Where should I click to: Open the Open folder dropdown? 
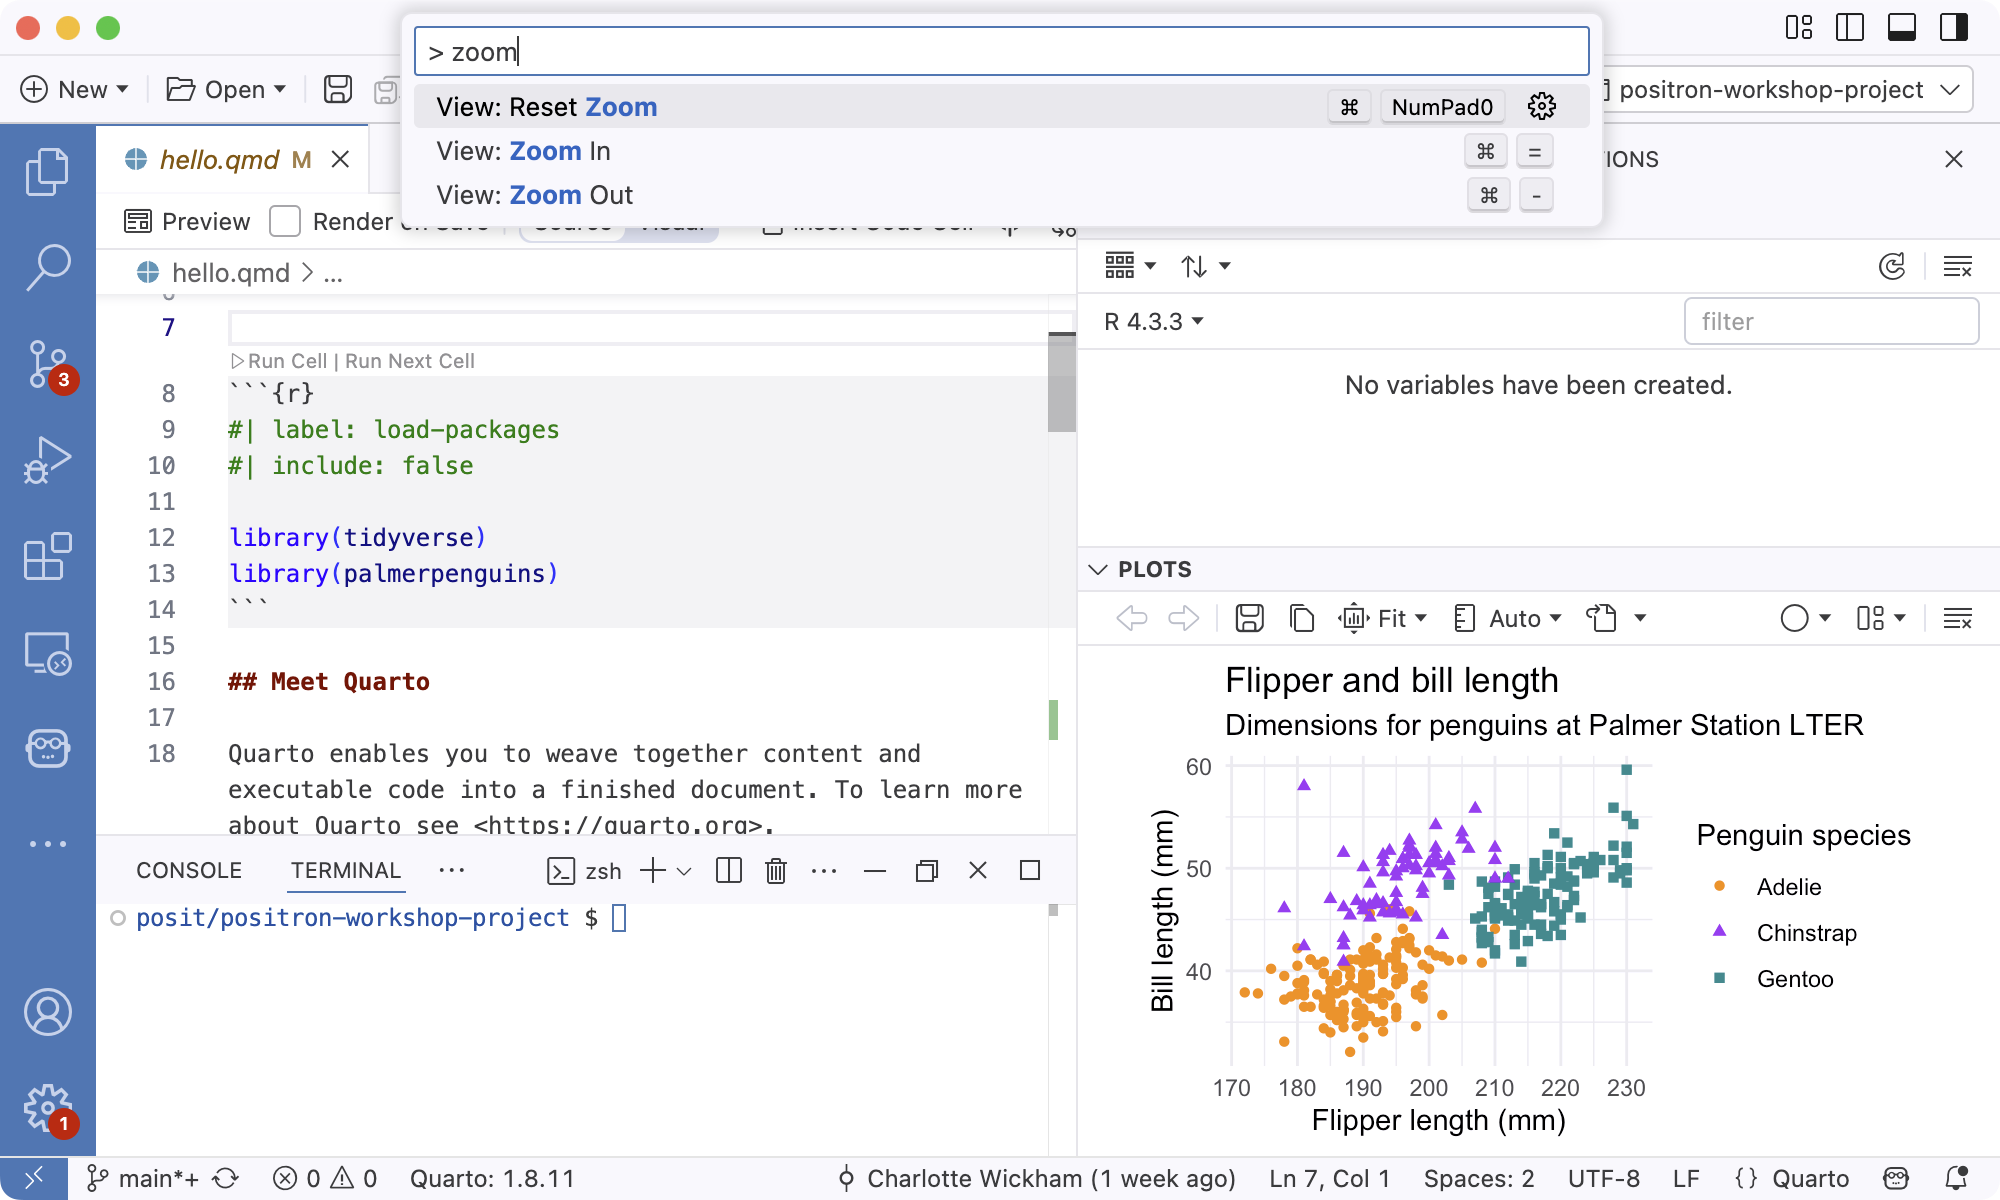(227, 89)
